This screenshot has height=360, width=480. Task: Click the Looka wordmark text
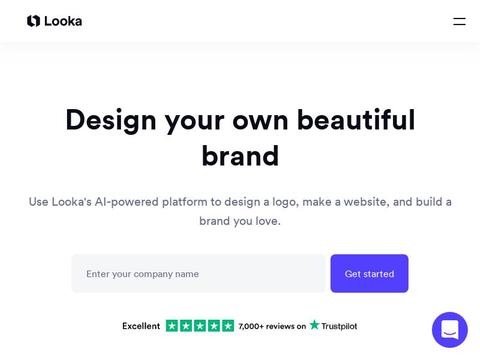pyautogui.click(x=63, y=21)
